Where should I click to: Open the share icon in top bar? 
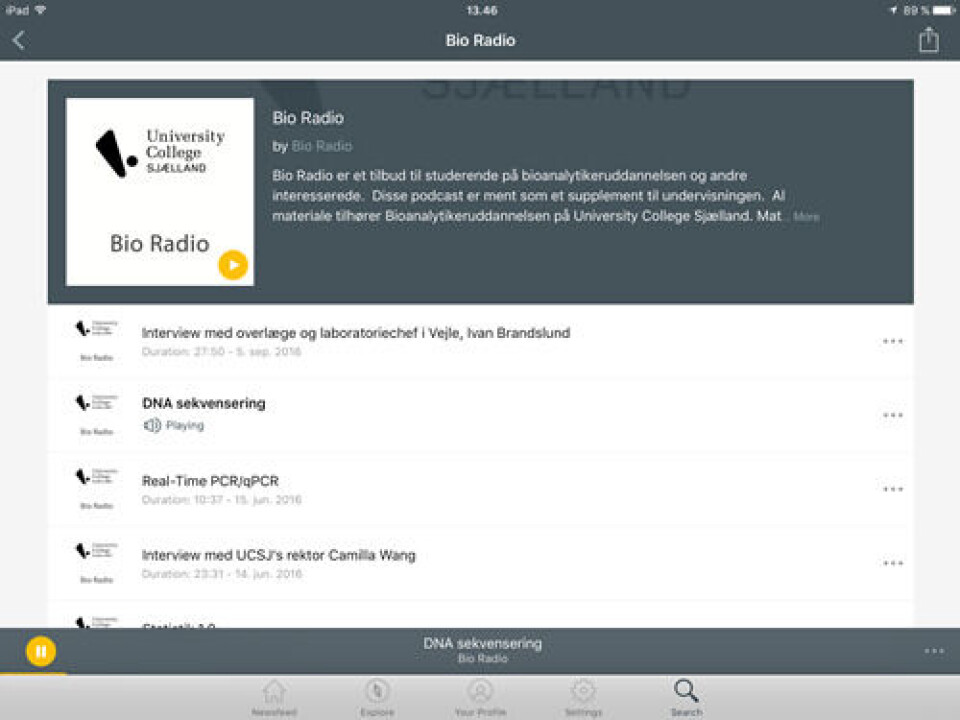pyautogui.click(x=929, y=40)
